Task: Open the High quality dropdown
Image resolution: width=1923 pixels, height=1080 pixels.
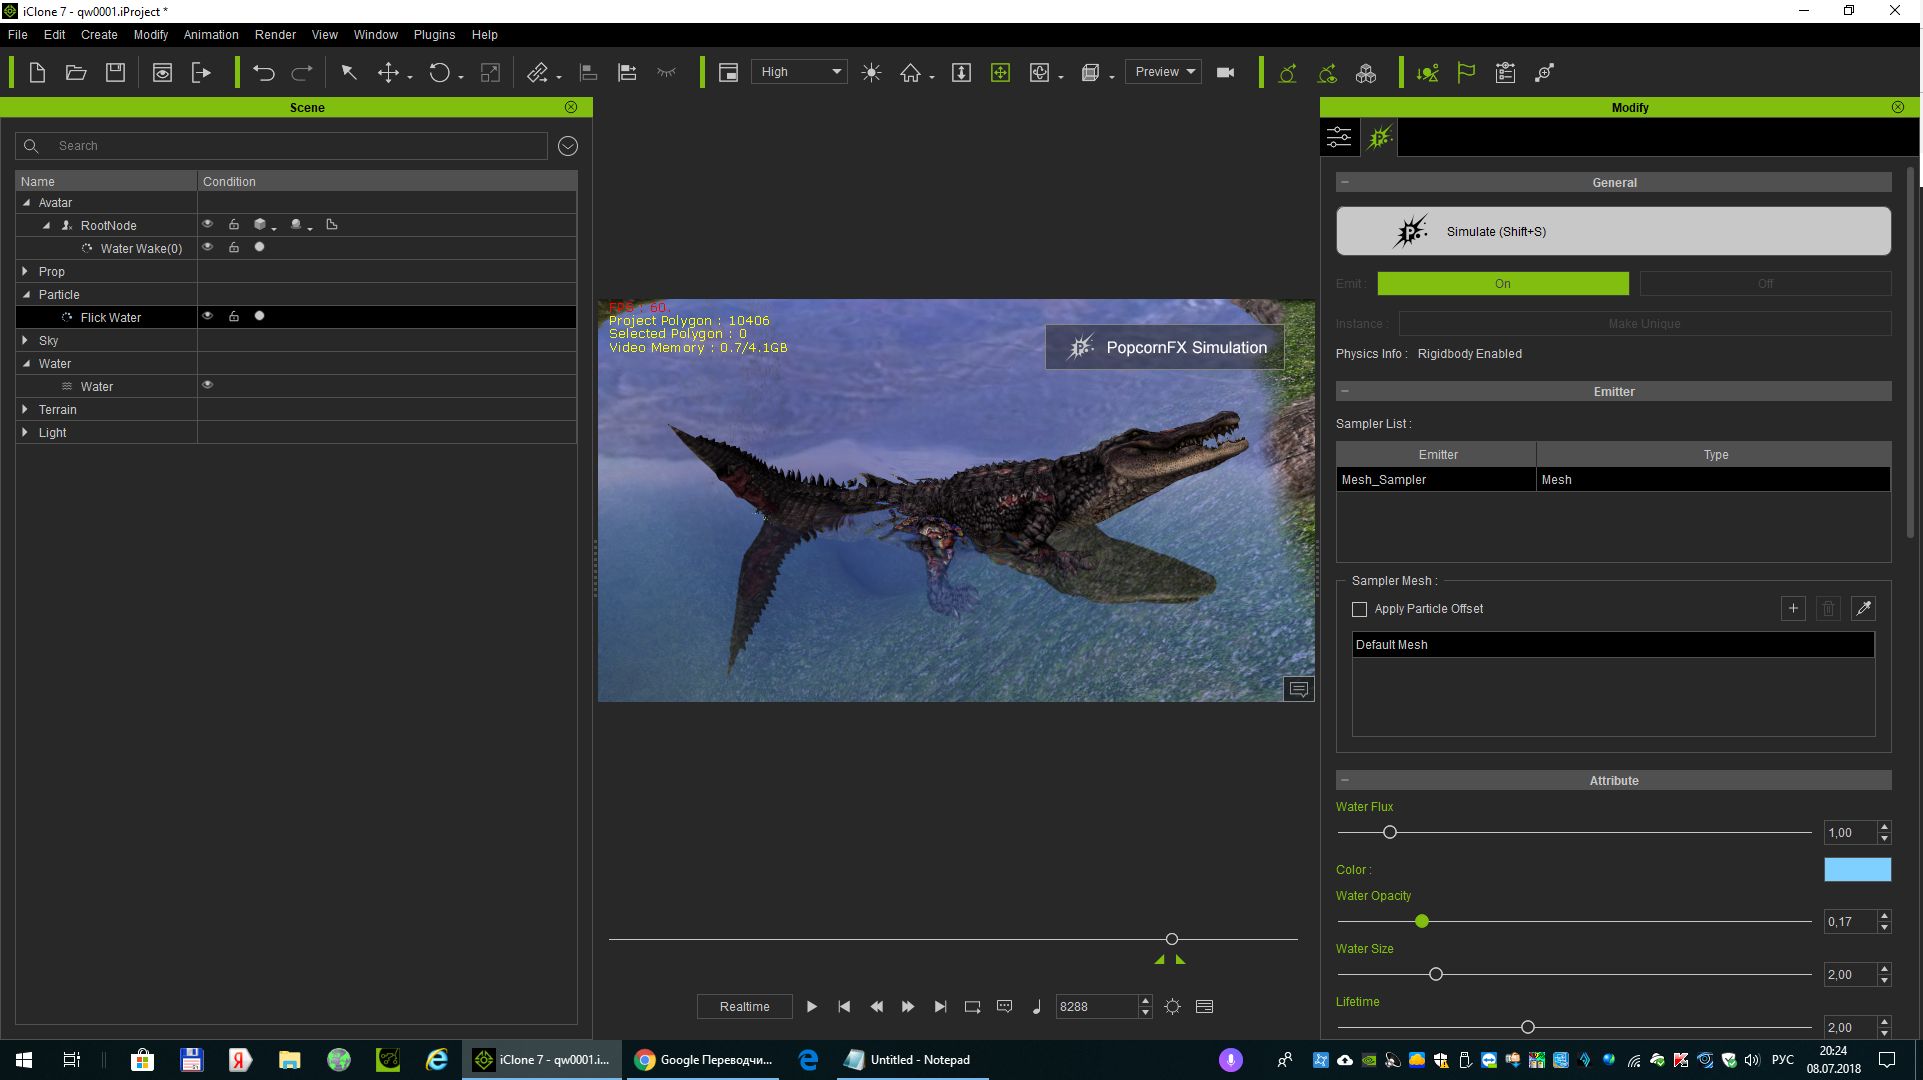Action: [x=800, y=72]
